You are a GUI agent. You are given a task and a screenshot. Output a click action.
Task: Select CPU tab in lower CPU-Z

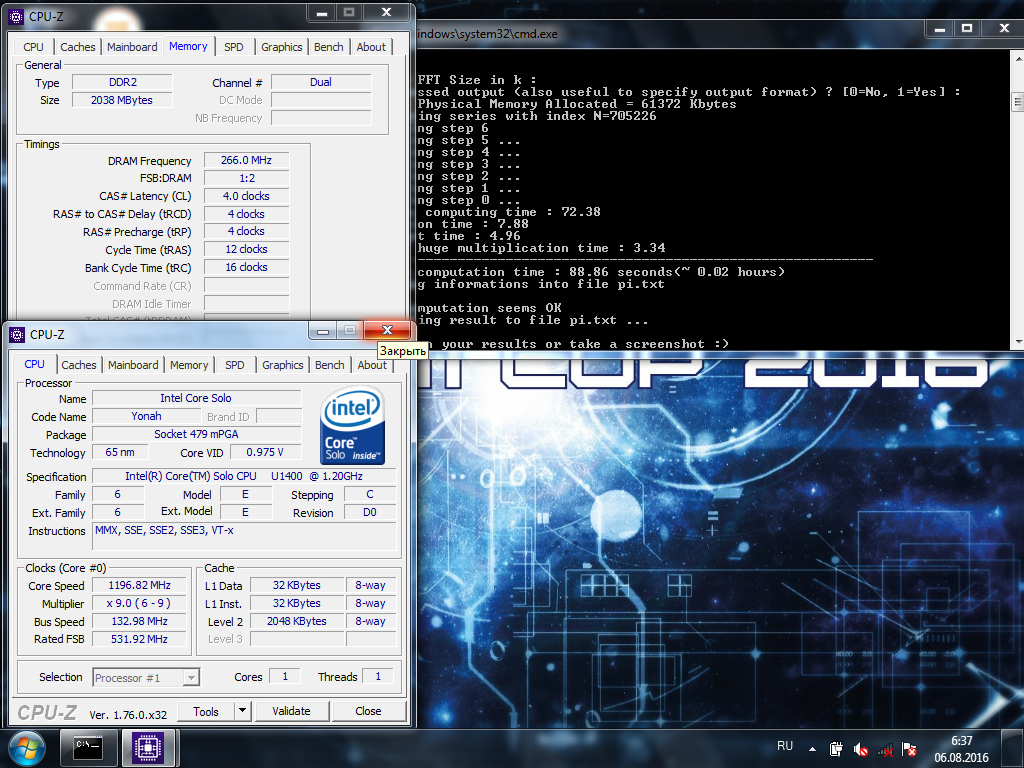[35, 364]
